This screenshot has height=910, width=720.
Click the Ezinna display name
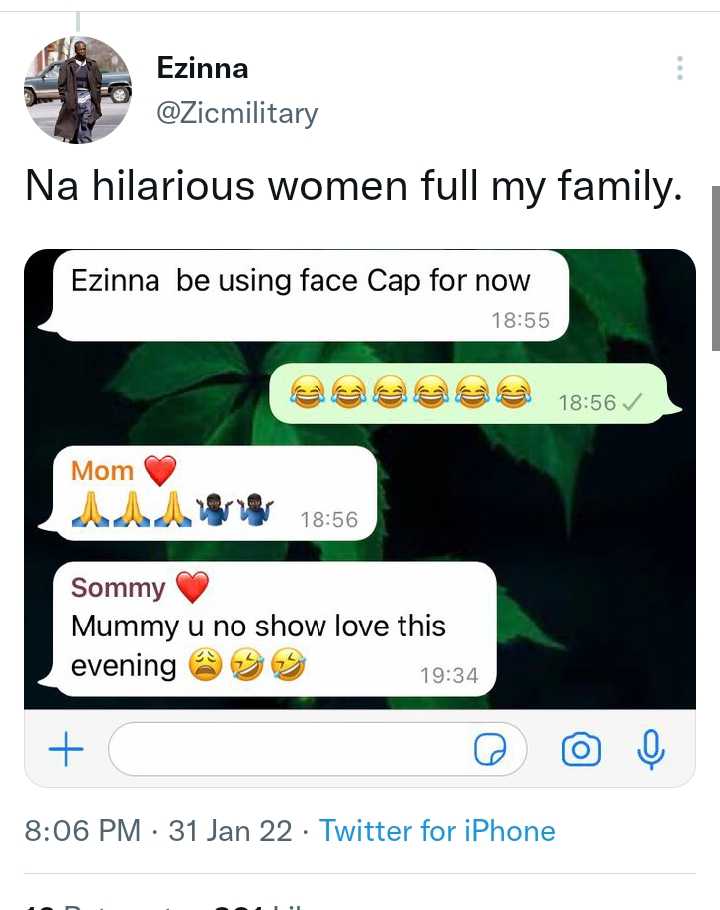click(x=202, y=68)
